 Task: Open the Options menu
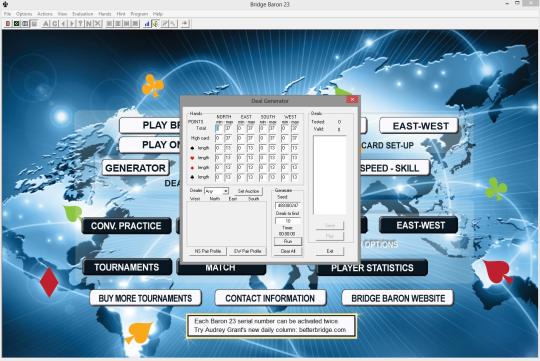click(24, 14)
